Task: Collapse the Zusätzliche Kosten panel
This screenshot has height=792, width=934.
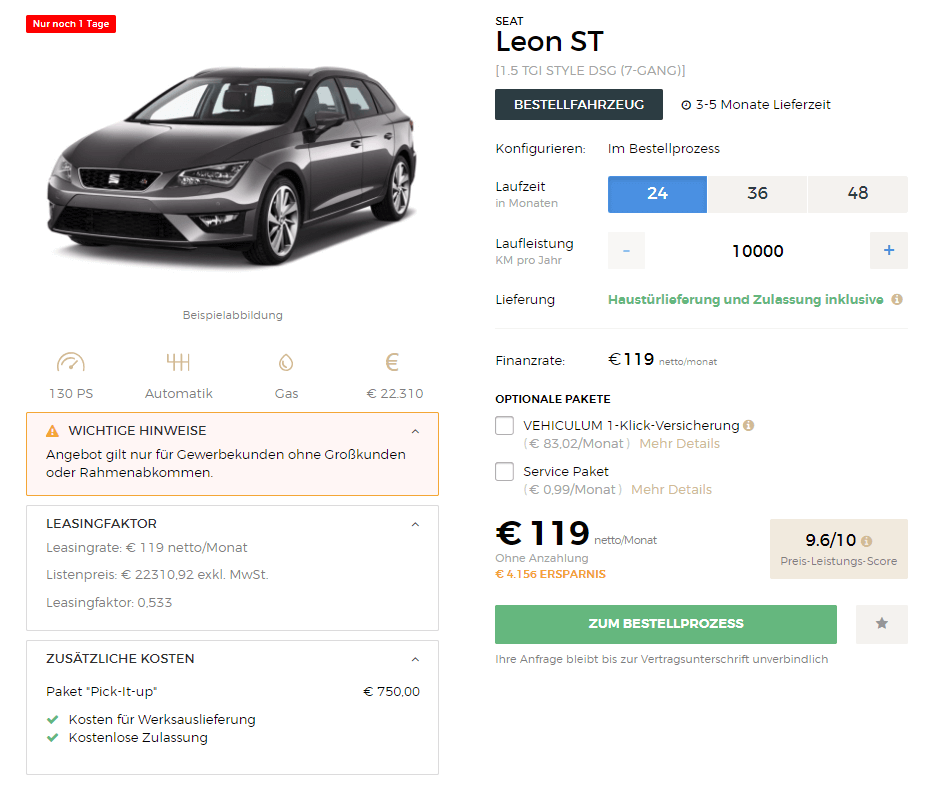Action: coord(415,659)
